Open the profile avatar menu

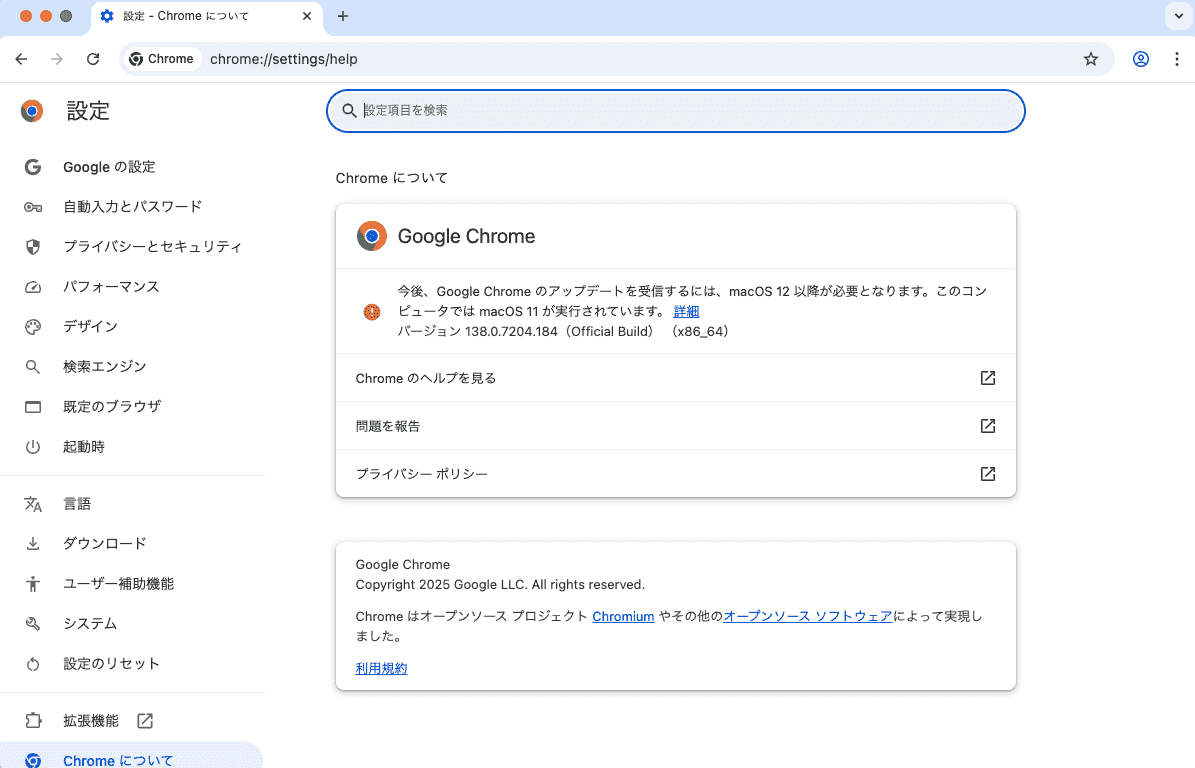click(x=1140, y=59)
